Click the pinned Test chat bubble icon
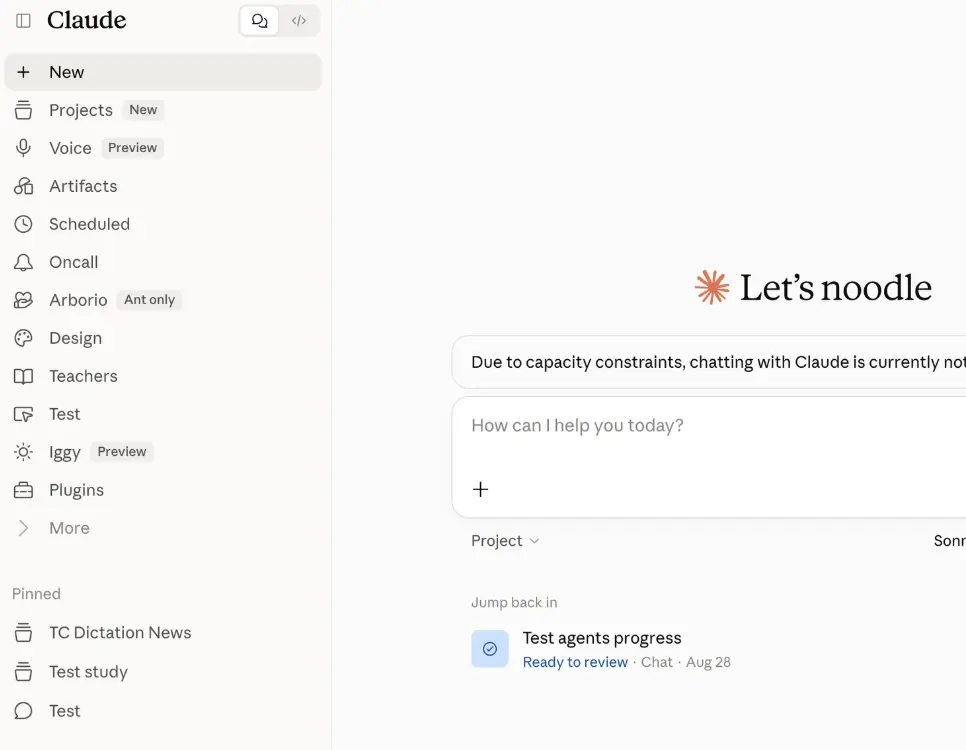This screenshot has height=750, width=966. 23,711
